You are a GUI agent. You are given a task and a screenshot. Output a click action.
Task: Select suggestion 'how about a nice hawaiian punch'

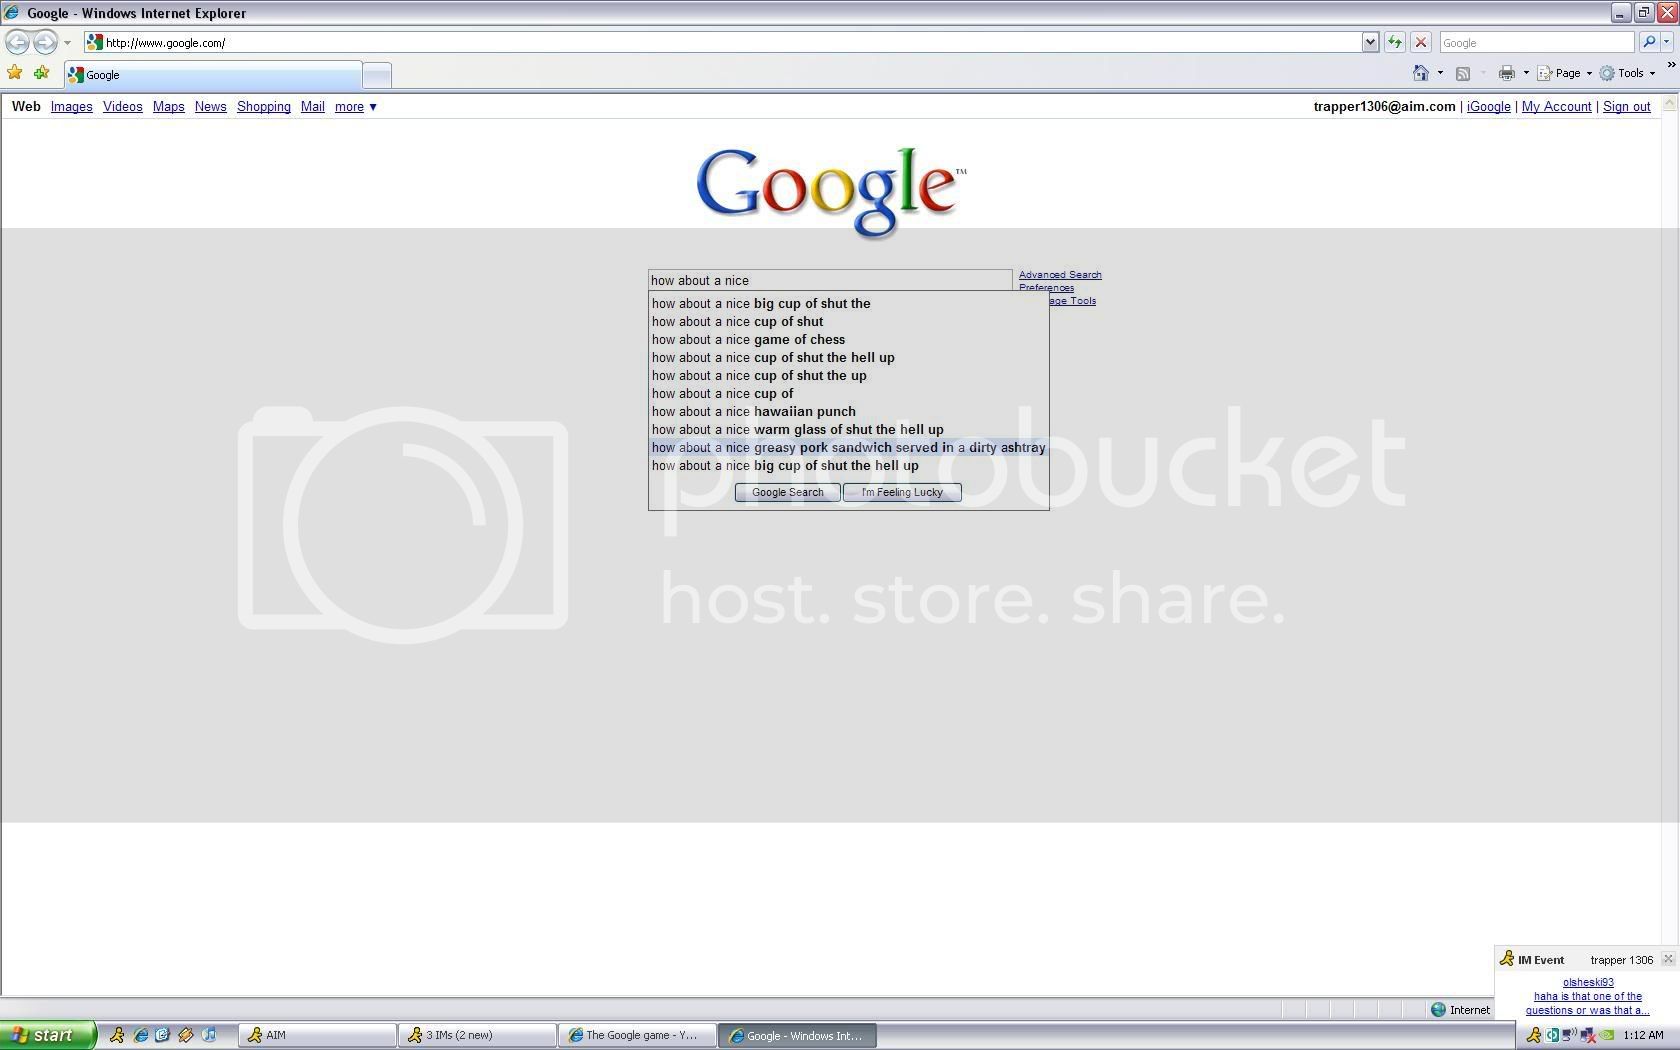(x=848, y=411)
